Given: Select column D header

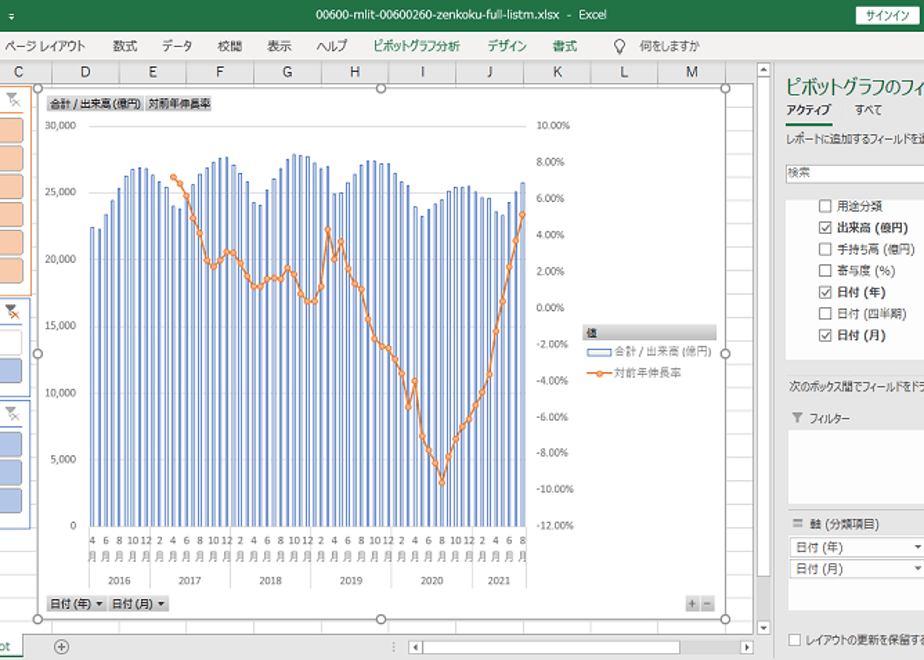Looking at the screenshot, I should click(85, 72).
